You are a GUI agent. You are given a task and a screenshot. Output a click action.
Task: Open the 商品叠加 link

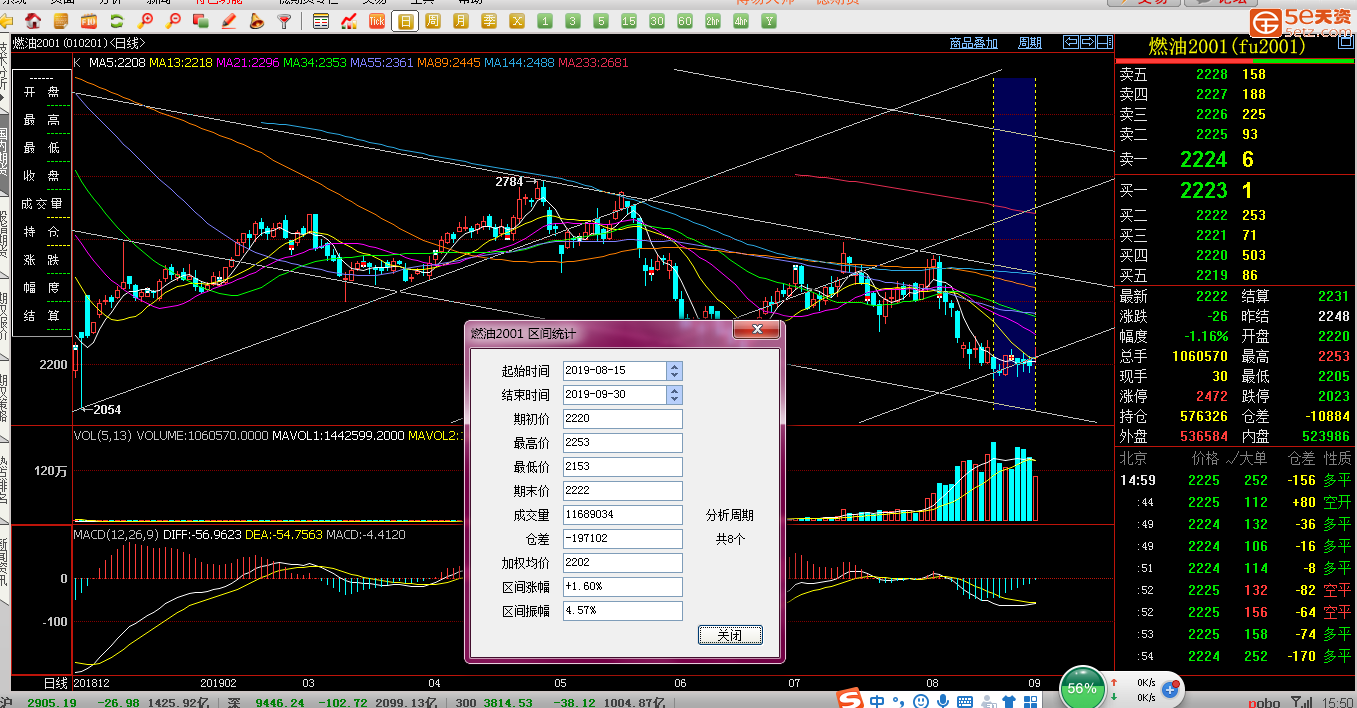(974, 43)
